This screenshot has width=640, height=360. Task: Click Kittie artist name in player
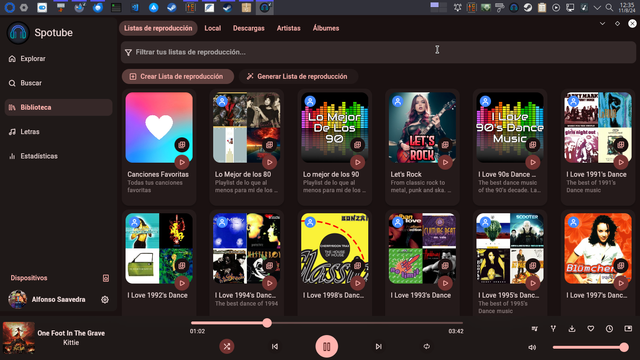pos(71,342)
